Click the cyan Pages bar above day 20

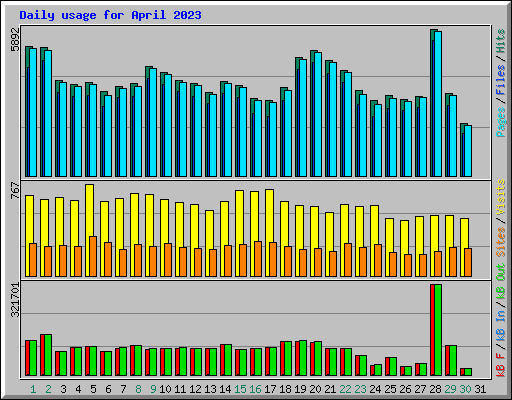click(x=318, y=114)
